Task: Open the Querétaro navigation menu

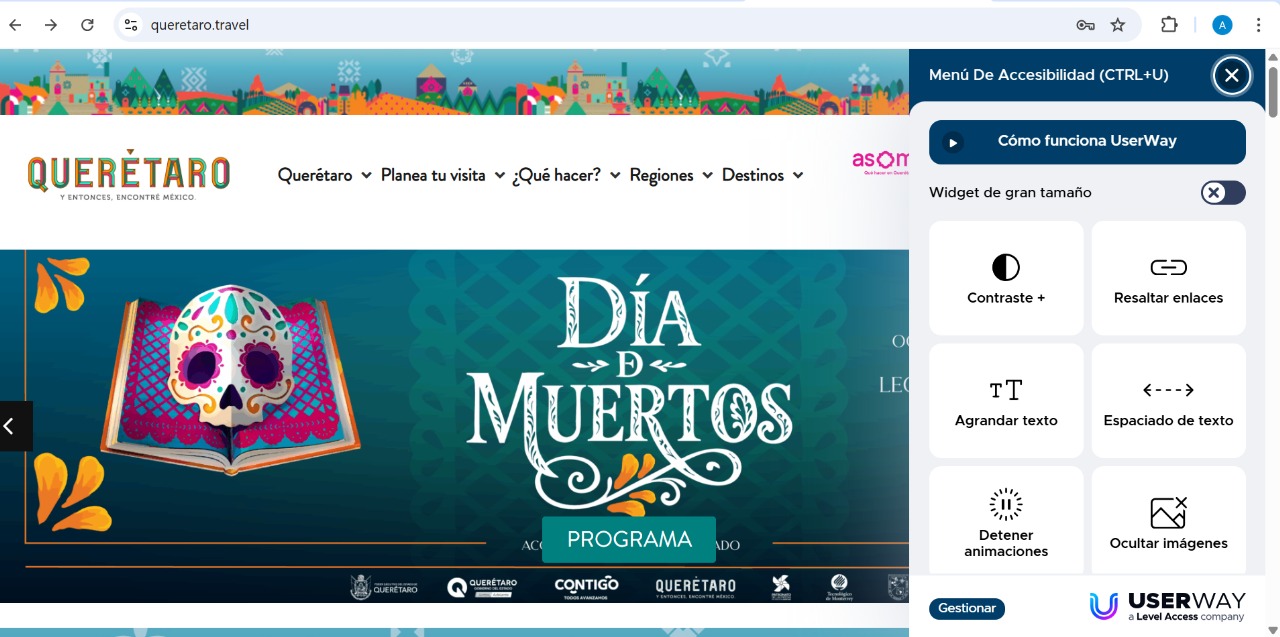Action: click(314, 175)
